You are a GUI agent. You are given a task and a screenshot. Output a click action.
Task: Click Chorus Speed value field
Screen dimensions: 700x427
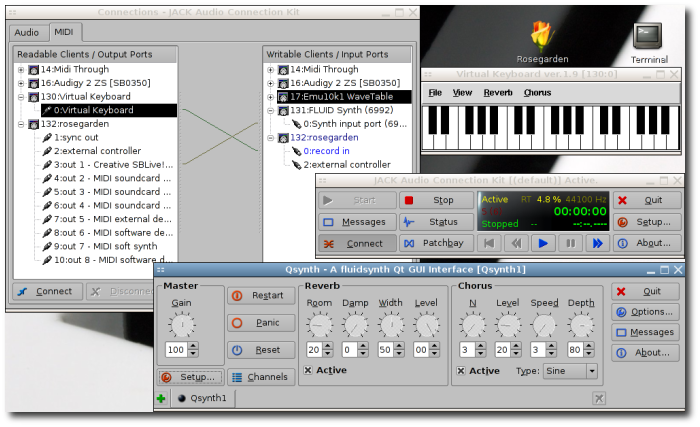click(x=538, y=350)
